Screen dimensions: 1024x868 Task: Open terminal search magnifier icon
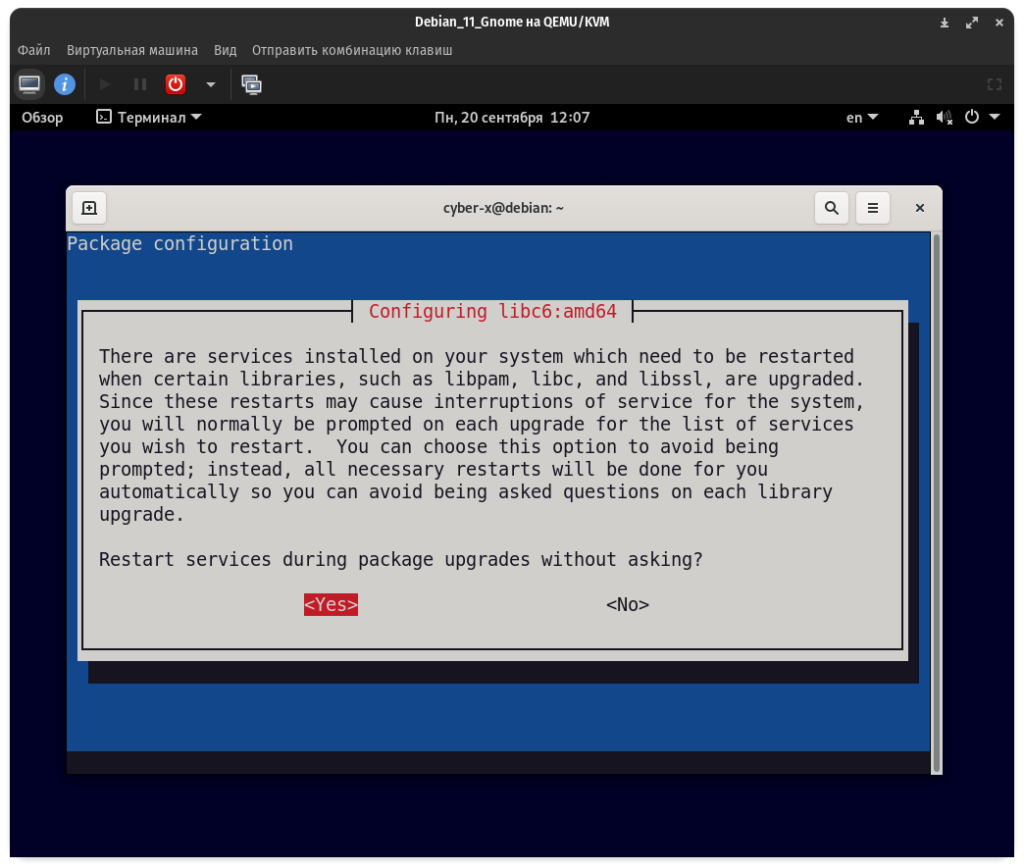tap(831, 208)
